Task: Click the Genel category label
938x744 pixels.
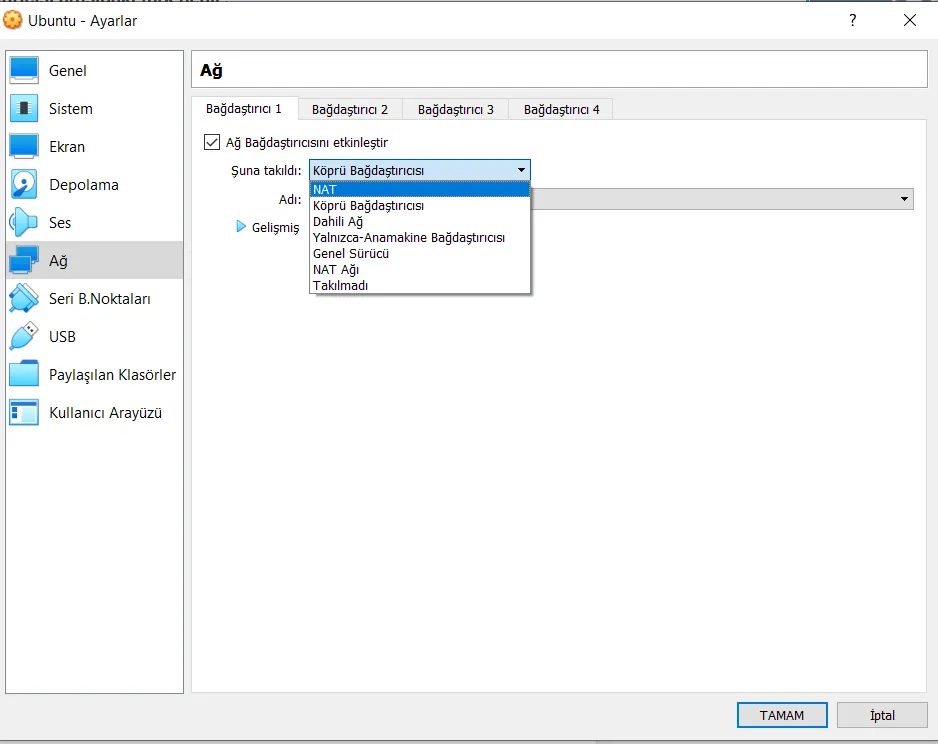Action: pyautogui.click(x=68, y=71)
